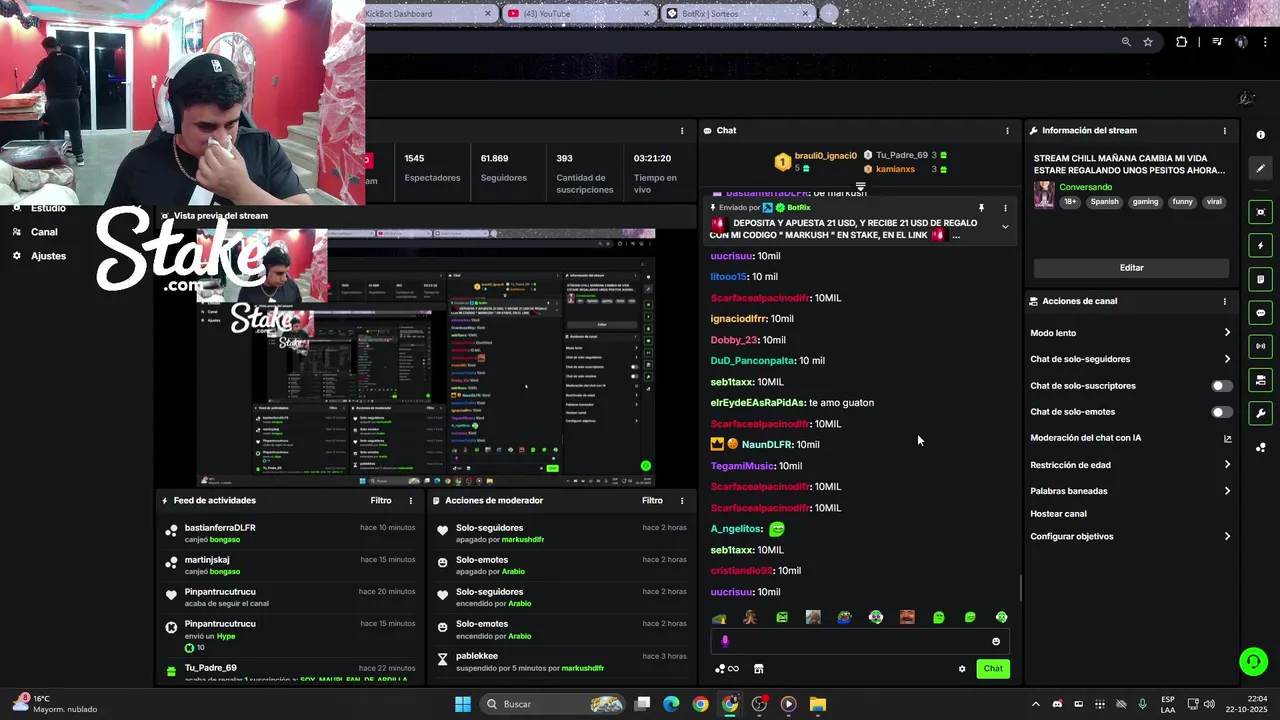Click the Editar stream info button
The image size is (1280, 720).
(x=1131, y=268)
